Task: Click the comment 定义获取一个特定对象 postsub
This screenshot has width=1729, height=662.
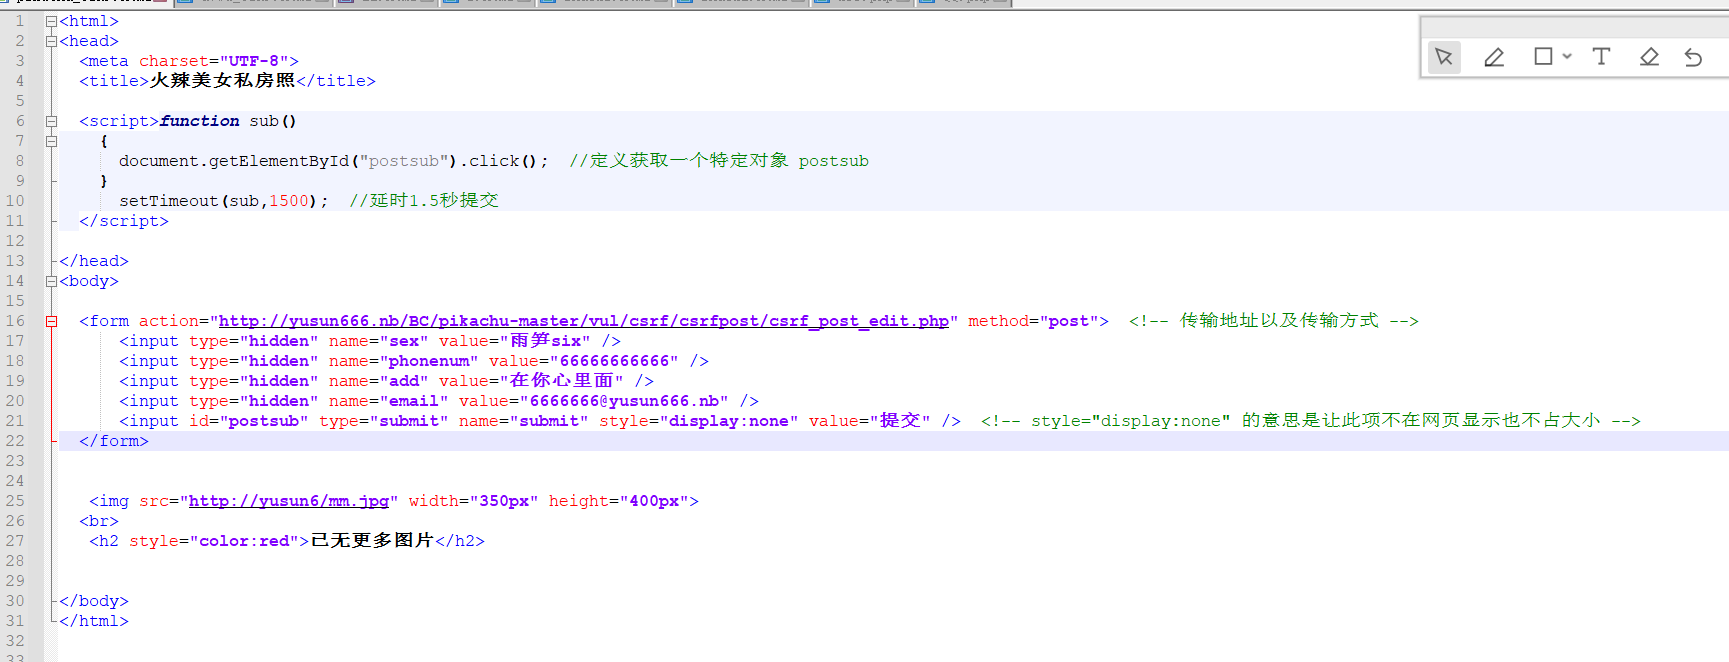Action: 719,161
